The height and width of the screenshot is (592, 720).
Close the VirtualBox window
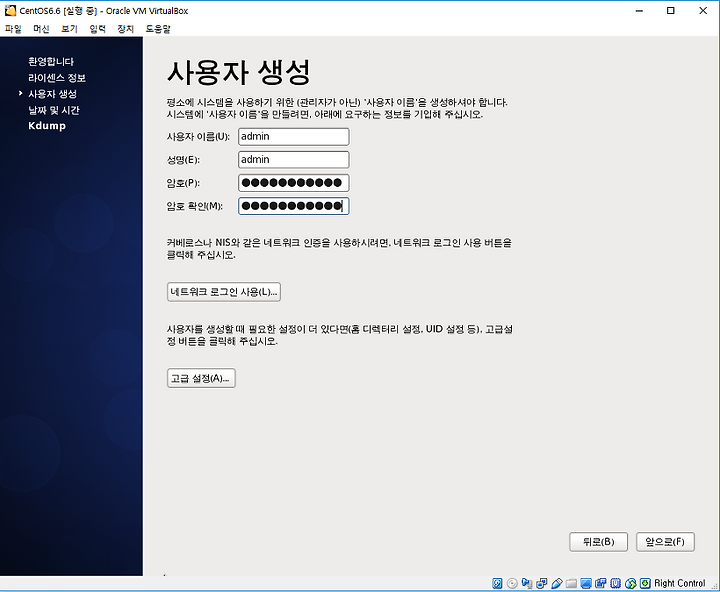(703, 11)
